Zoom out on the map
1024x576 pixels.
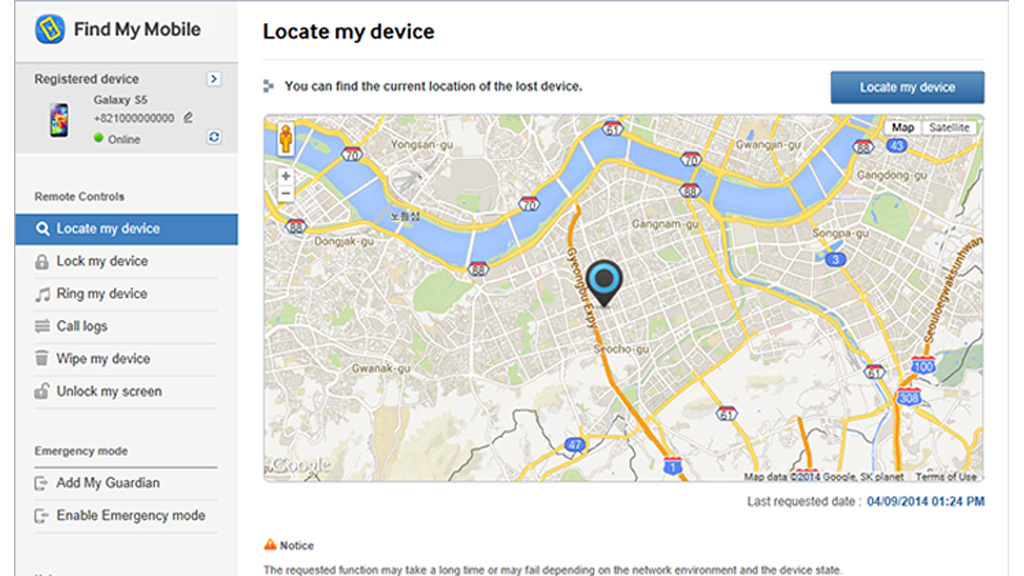click(x=286, y=193)
